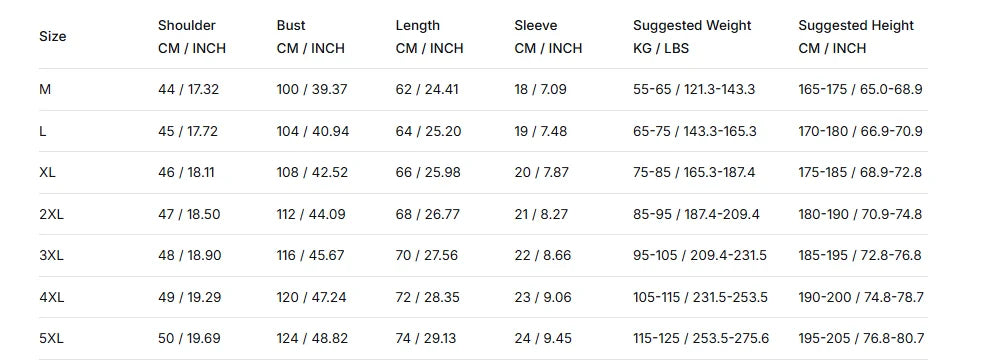Viewport: 982px width, 362px height.
Task: Click the Bust CM / INCH header
Action: point(311,36)
